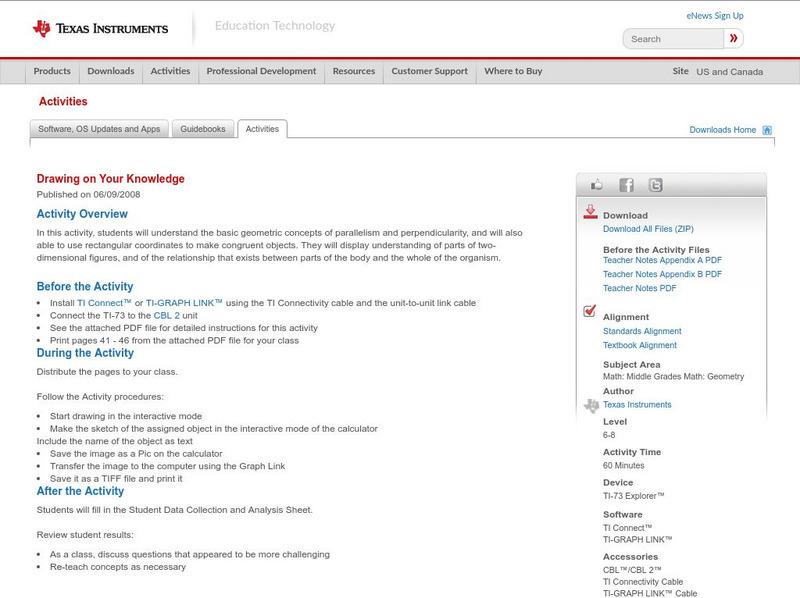800x598 pixels.
Task: Click Texas Instruments author link
Action: click(637, 405)
